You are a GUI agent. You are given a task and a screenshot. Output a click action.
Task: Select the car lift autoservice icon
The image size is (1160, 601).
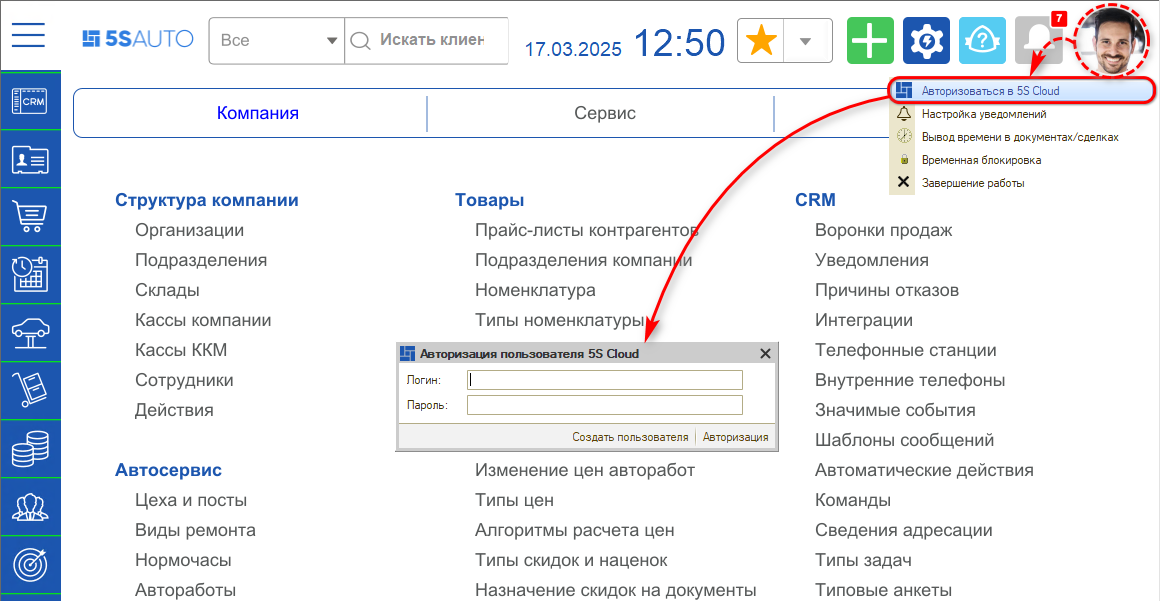pyautogui.click(x=30, y=333)
